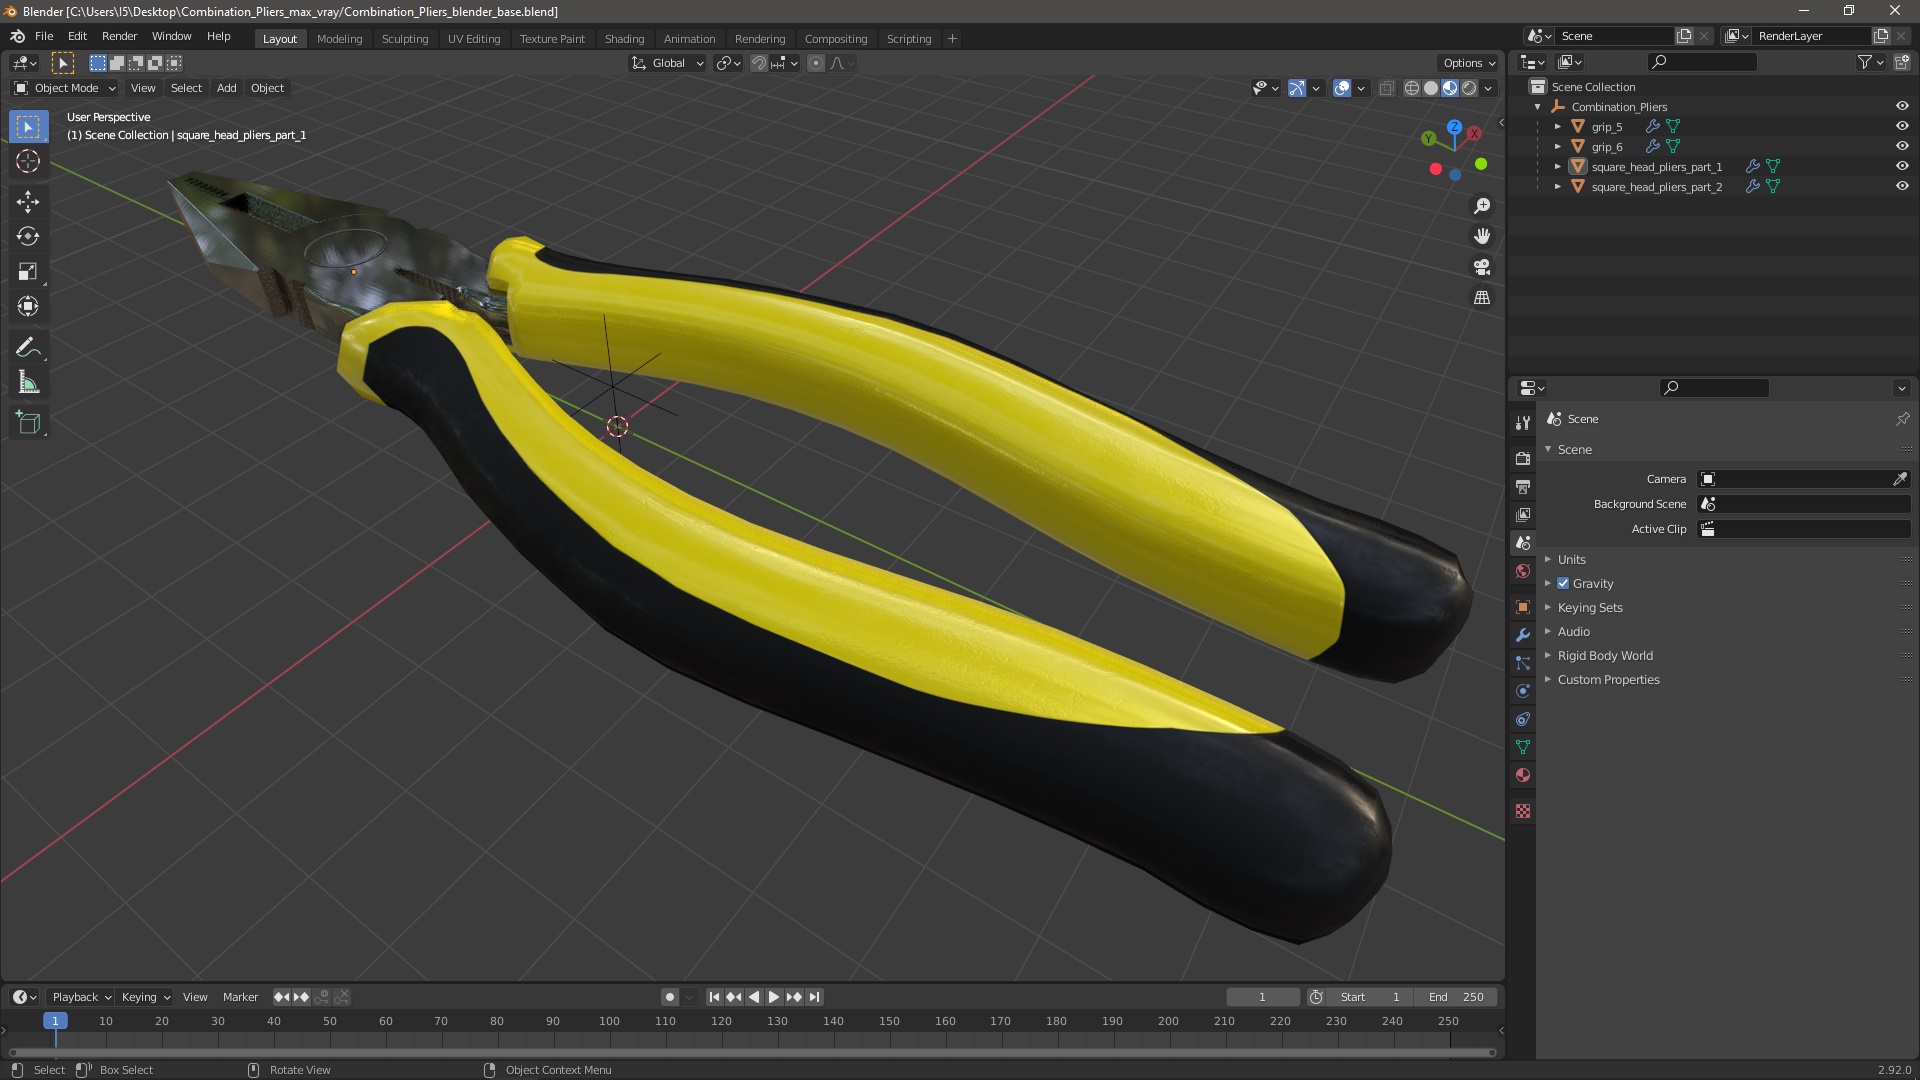
Task: Switch perspective/orthographic grid icon
Action: point(1482,298)
